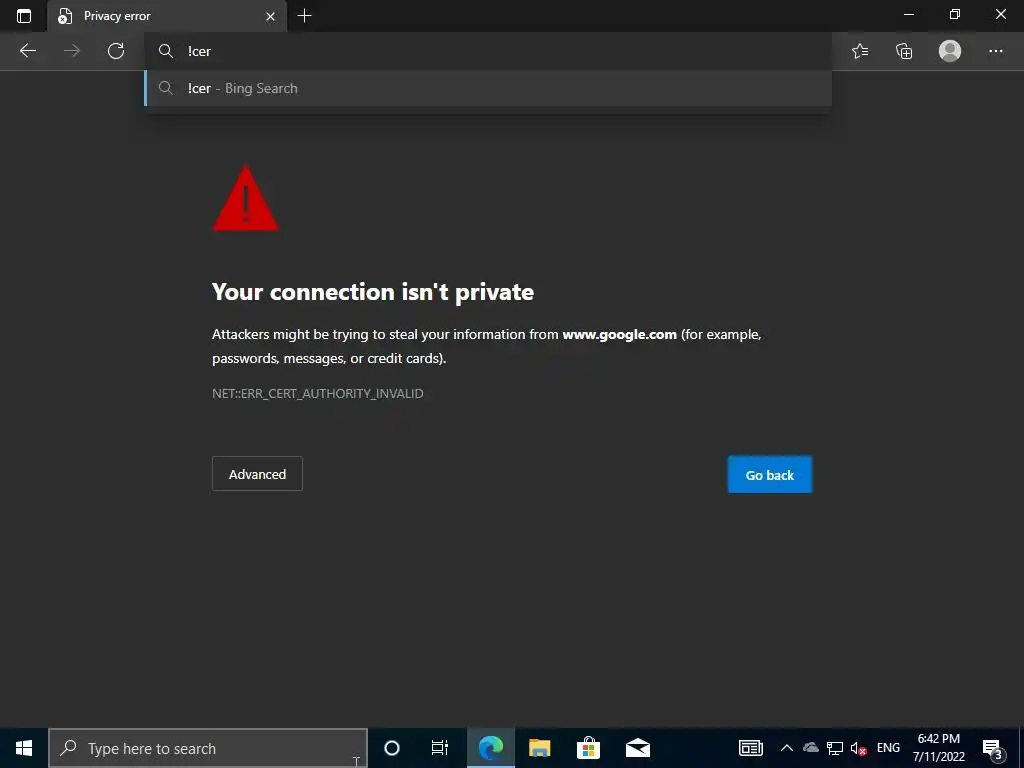1024x768 pixels.
Task: Click the 'Type here to search' box
Action: [x=208, y=748]
